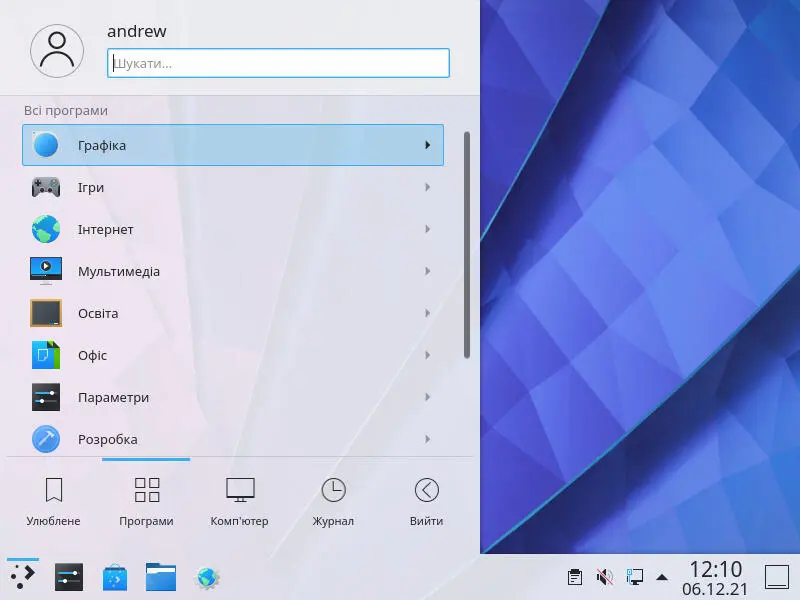Click the Офіс document icon

coord(45,355)
